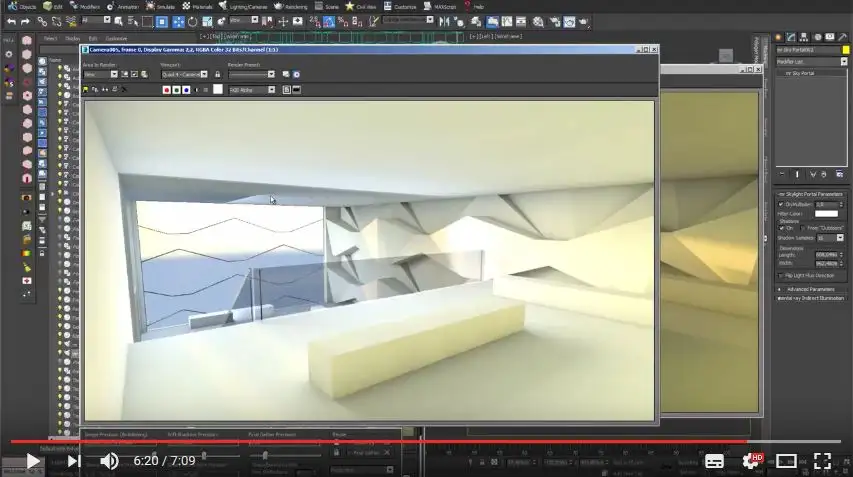Open the Area to Render dropdown
Screen dimensions: 853x477
pyautogui.click(x=100, y=75)
